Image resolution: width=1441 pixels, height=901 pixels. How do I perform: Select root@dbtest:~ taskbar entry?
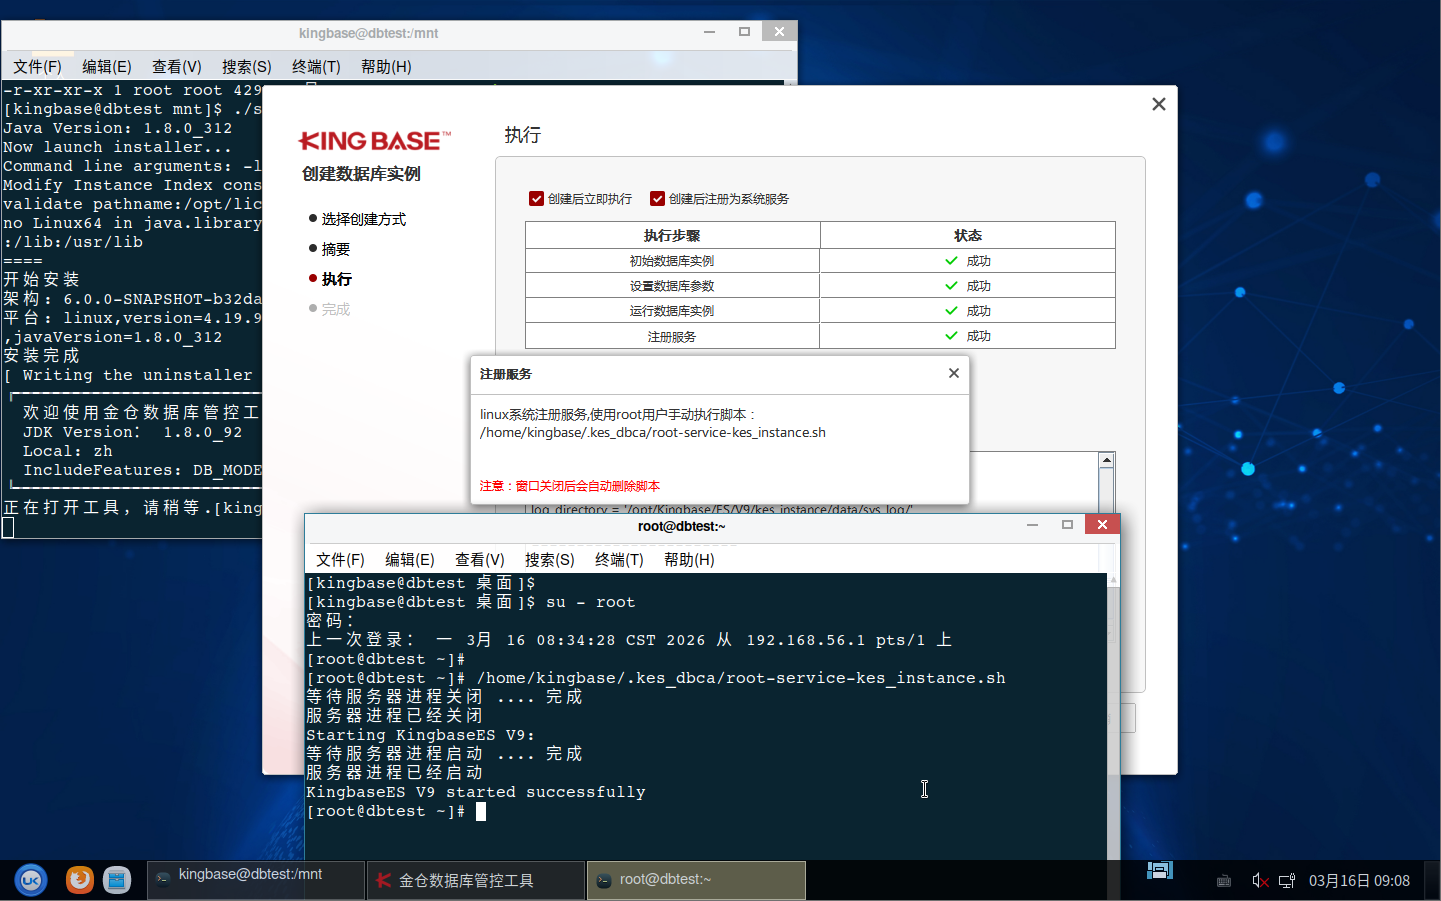[696, 880]
